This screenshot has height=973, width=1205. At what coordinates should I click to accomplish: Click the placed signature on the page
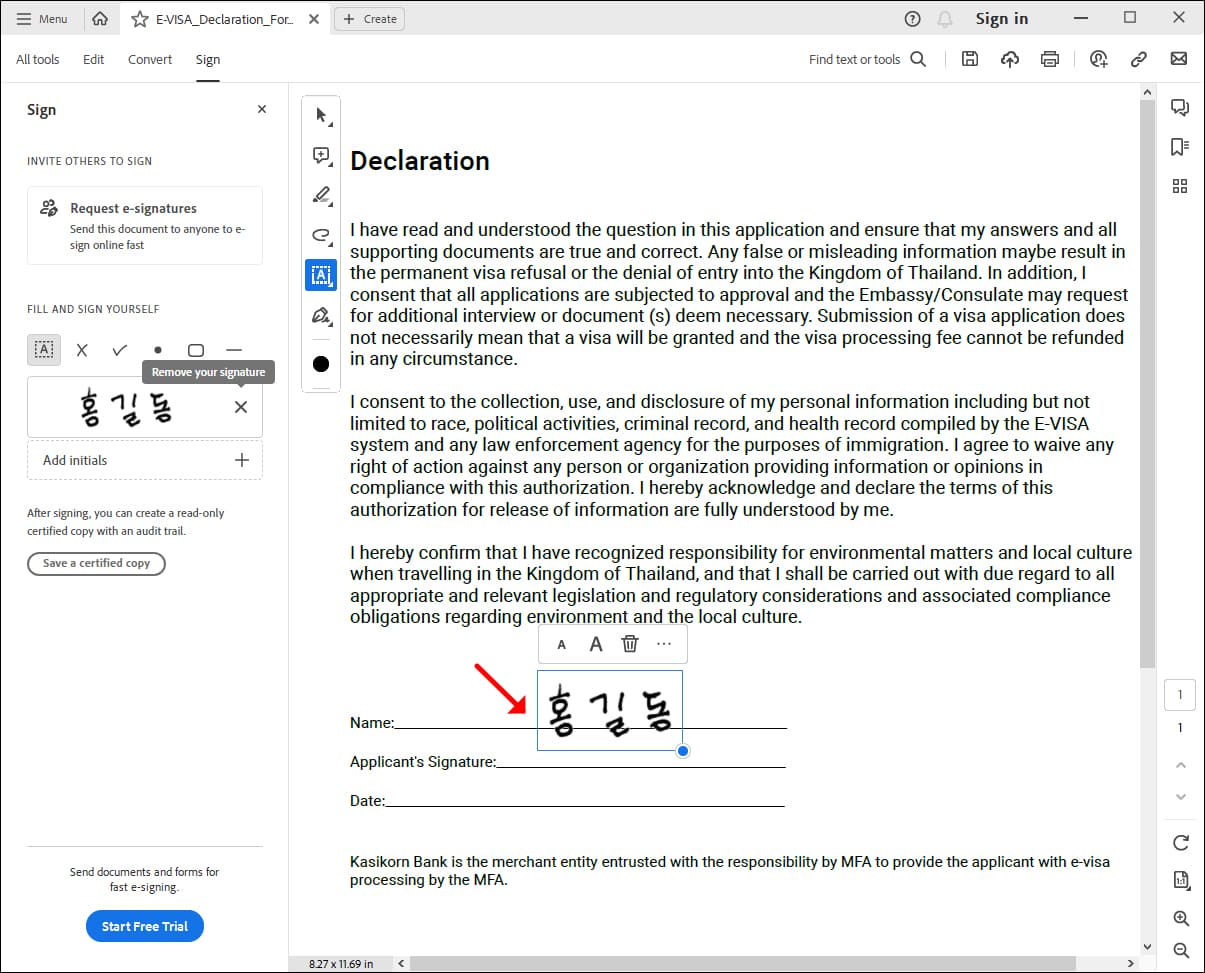610,711
